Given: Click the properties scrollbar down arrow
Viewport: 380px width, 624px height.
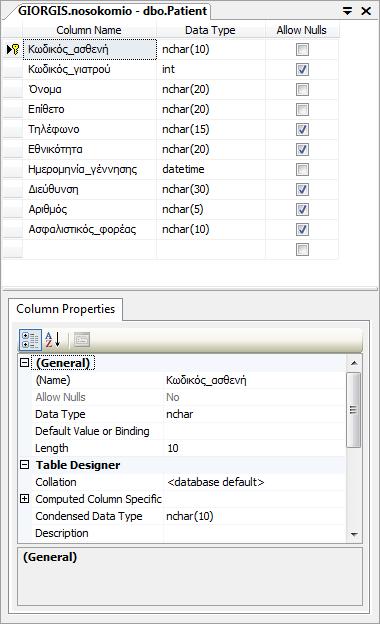Looking at the screenshot, I should tap(354, 534).
